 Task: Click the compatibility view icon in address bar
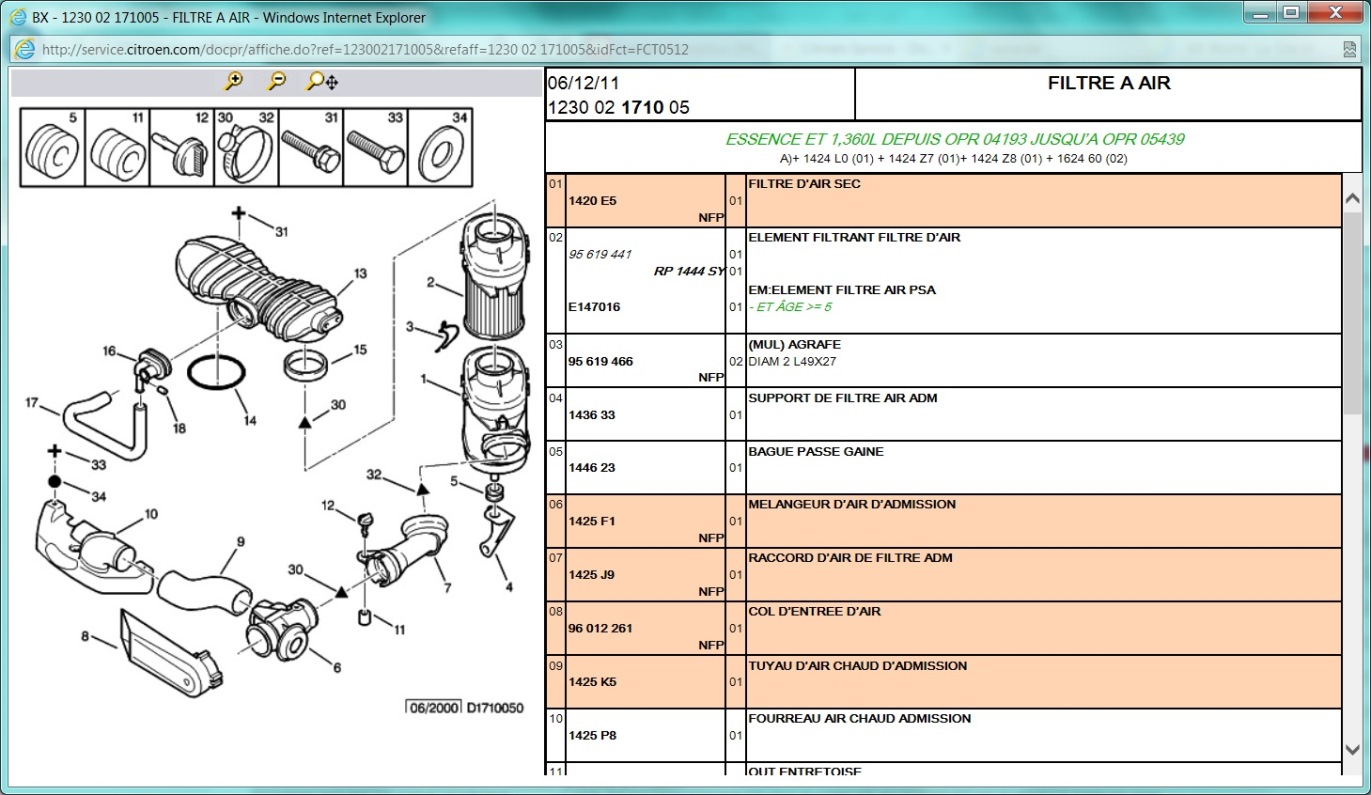[x=1349, y=49]
